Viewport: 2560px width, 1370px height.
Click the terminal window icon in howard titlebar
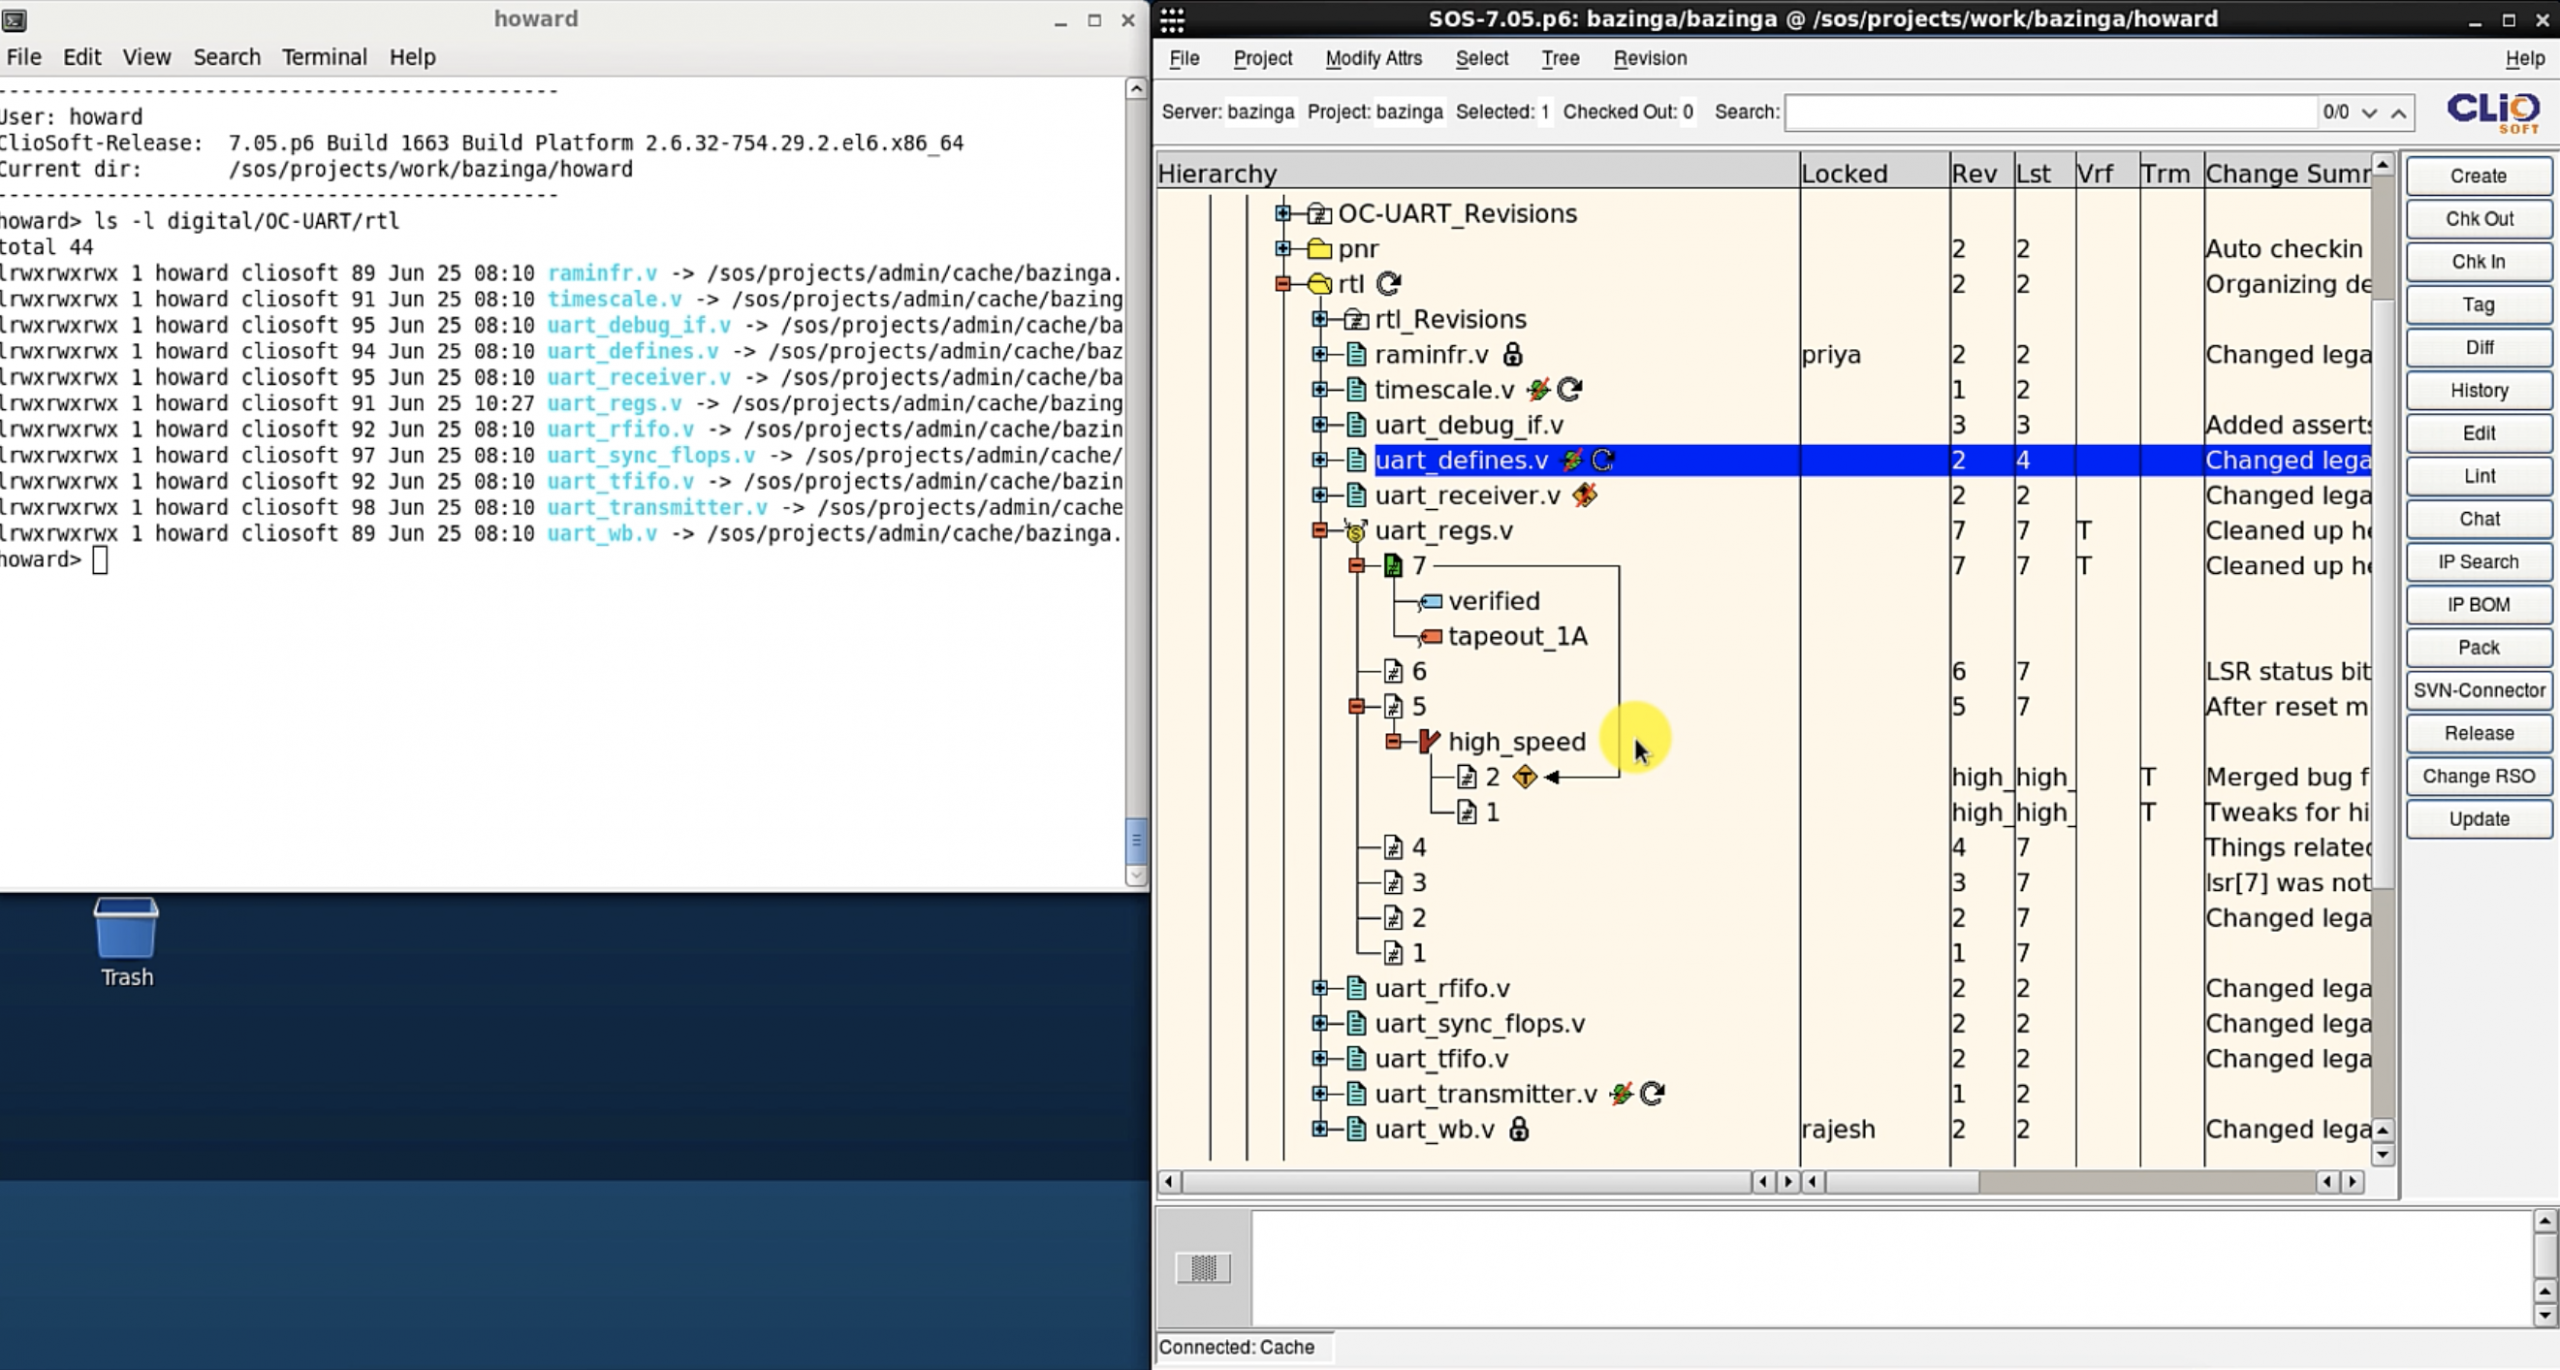(x=15, y=19)
